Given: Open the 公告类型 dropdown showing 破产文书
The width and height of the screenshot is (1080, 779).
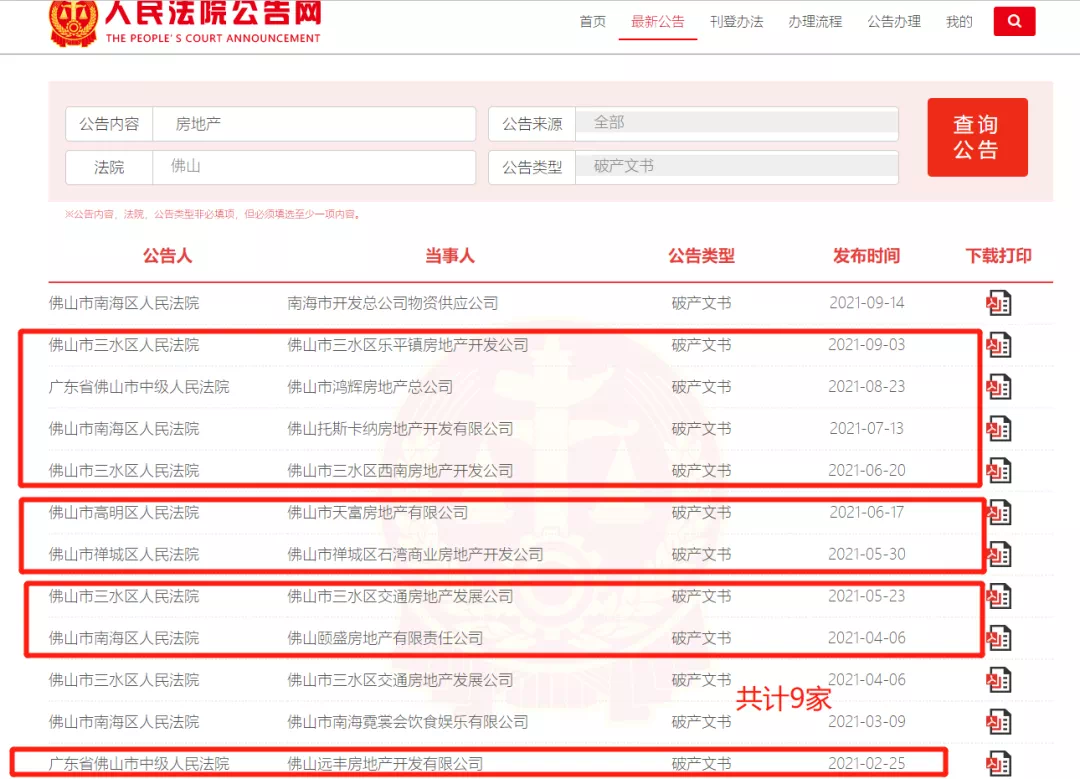Looking at the screenshot, I should tap(735, 167).
